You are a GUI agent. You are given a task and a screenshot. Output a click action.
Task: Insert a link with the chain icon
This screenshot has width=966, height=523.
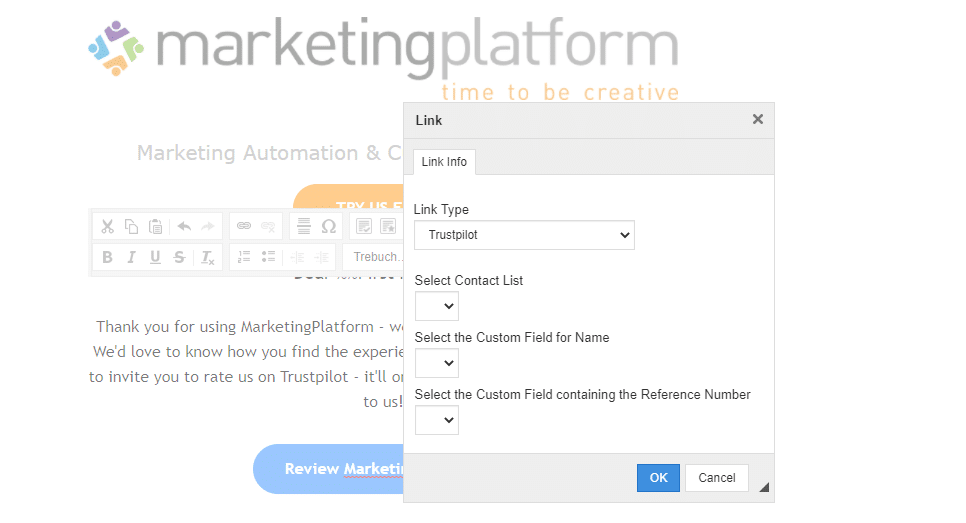244,226
